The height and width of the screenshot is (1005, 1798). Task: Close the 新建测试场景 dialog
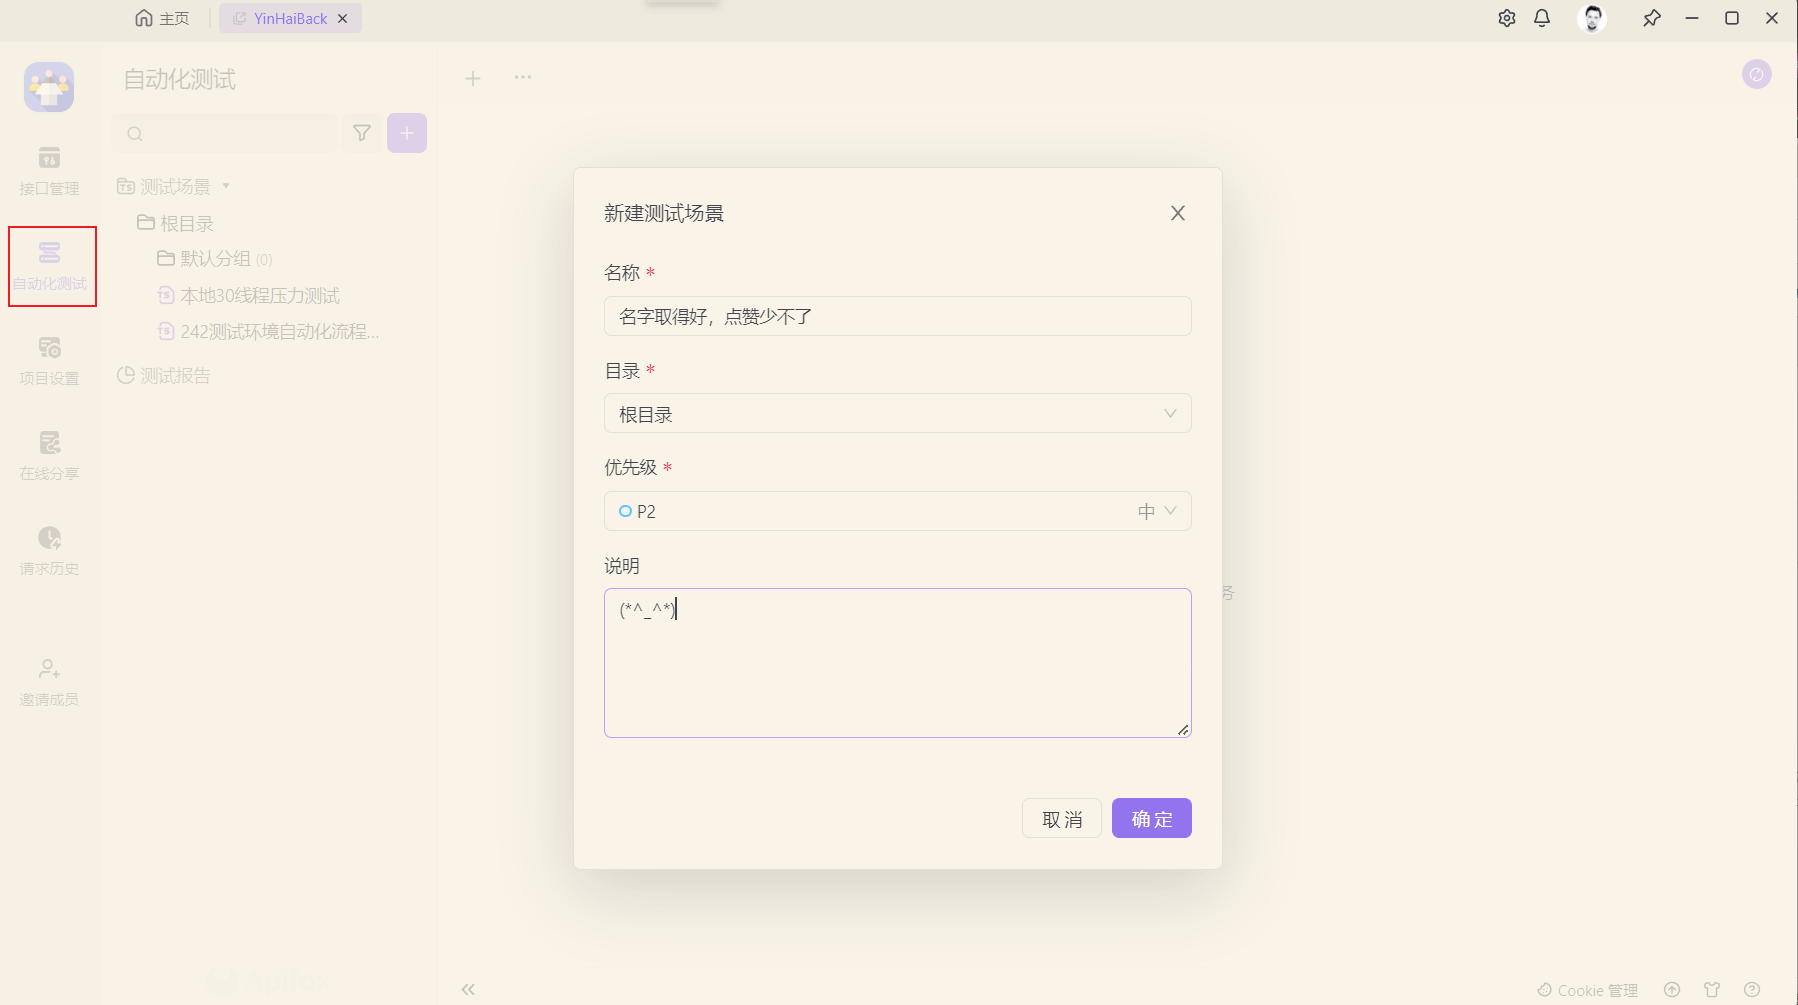(1178, 213)
